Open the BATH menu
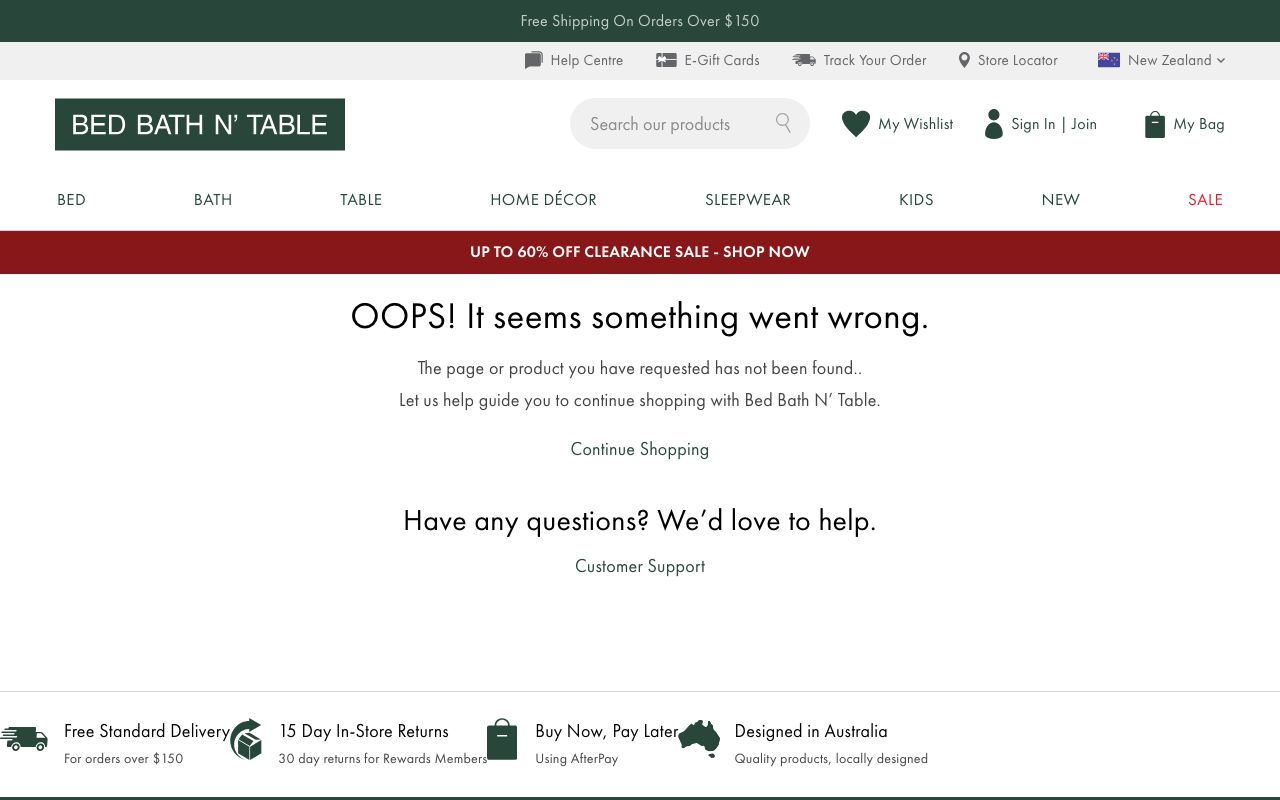 213,200
